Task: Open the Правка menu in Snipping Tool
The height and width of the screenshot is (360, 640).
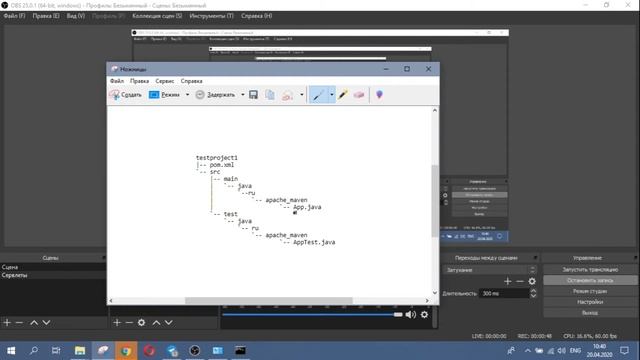Action: [x=139, y=81]
